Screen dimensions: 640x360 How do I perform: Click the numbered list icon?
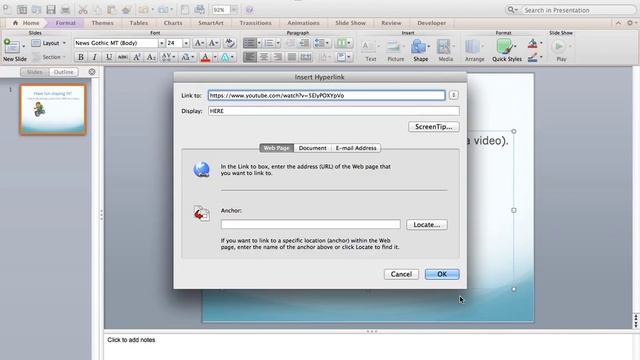click(x=269, y=43)
